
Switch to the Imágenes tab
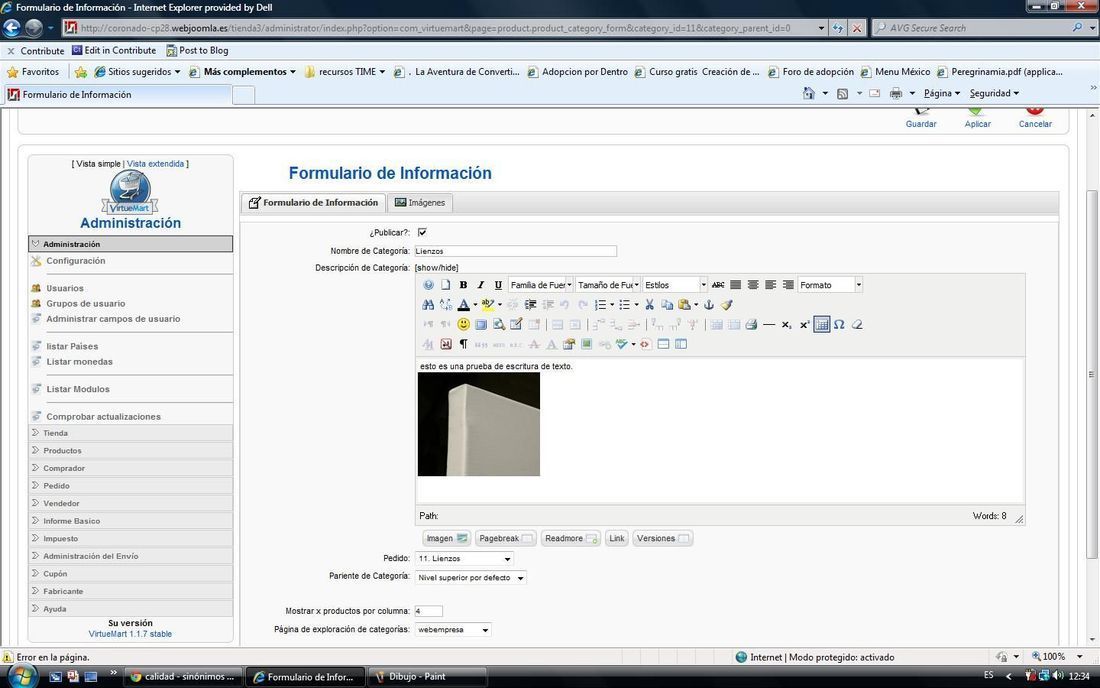[420, 203]
